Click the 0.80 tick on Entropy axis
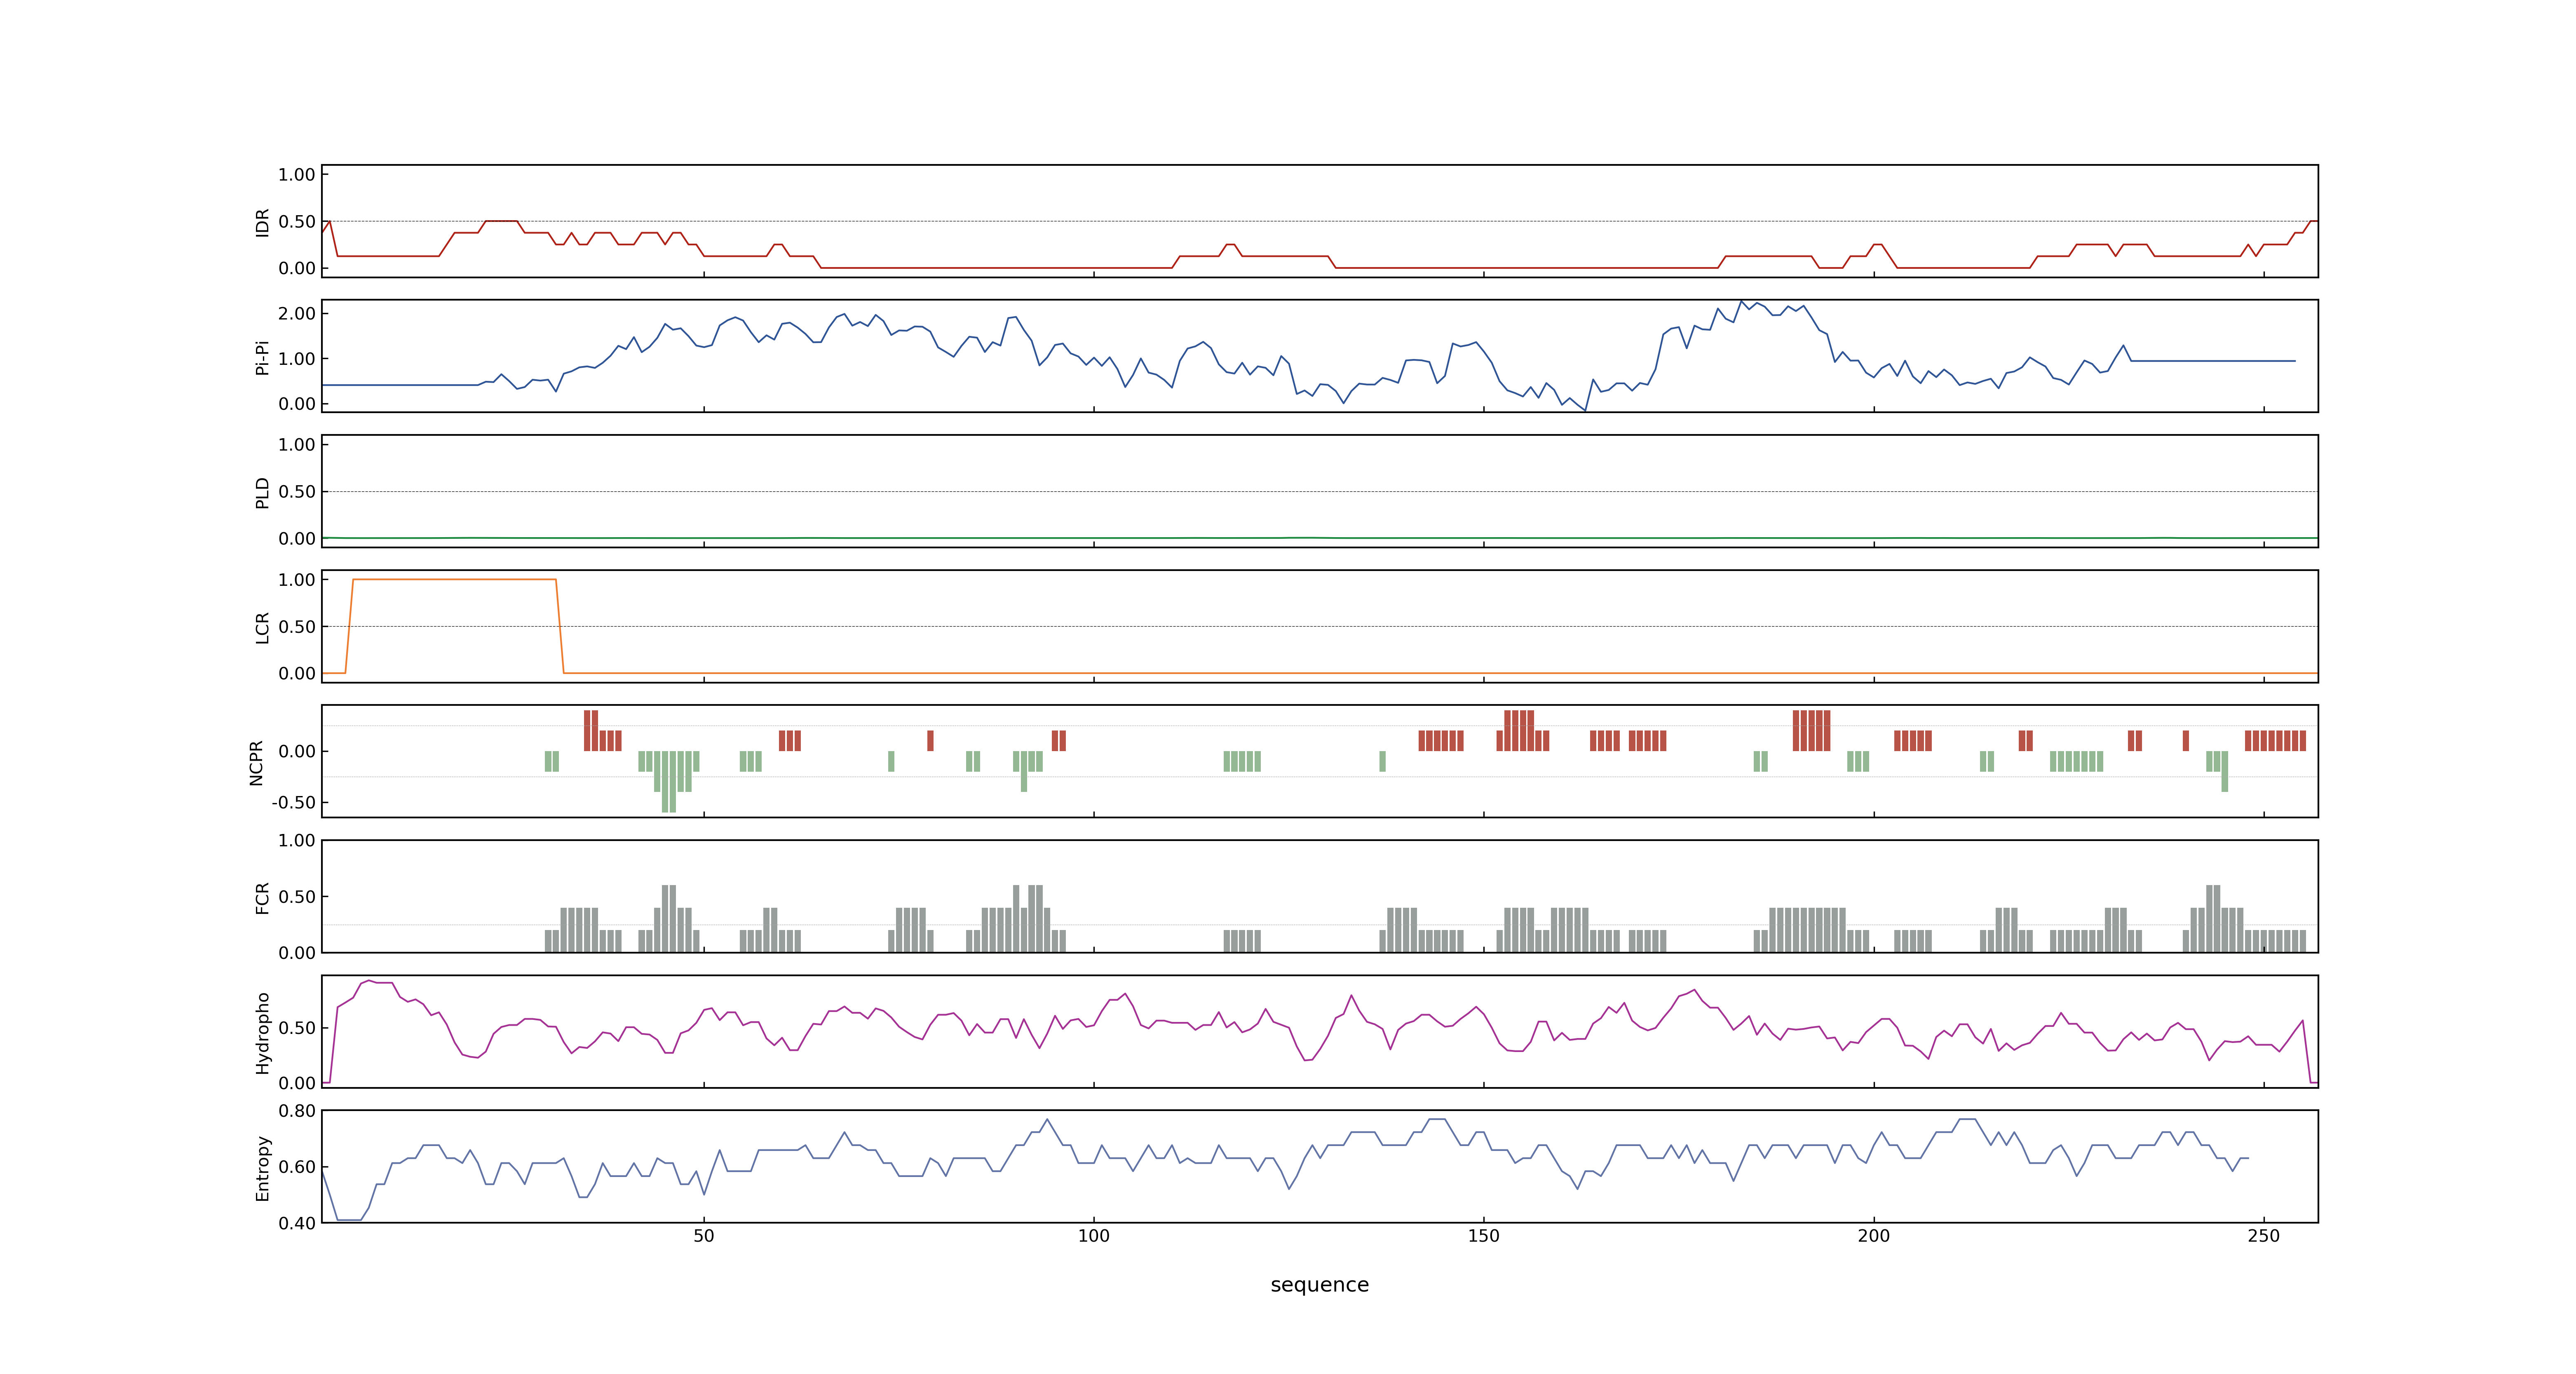 tap(297, 1110)
